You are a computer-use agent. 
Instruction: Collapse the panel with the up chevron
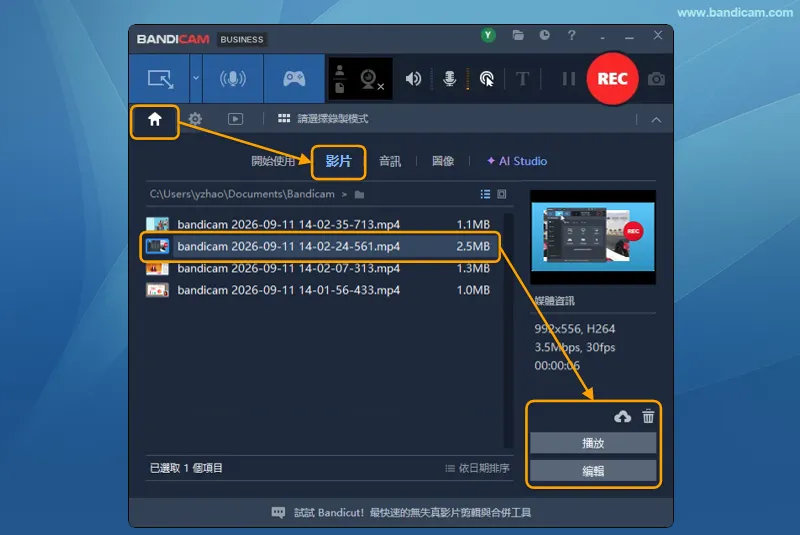[656, 120]
